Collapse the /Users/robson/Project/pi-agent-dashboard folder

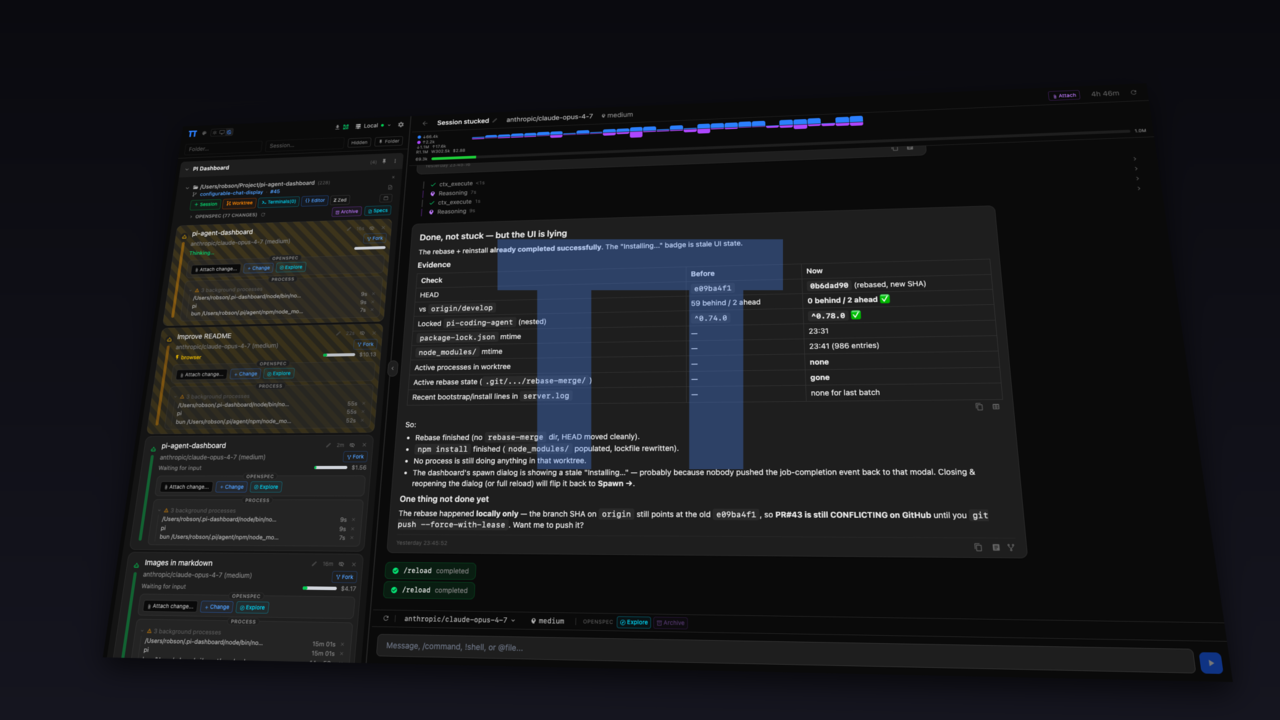[x=187, y=187]
